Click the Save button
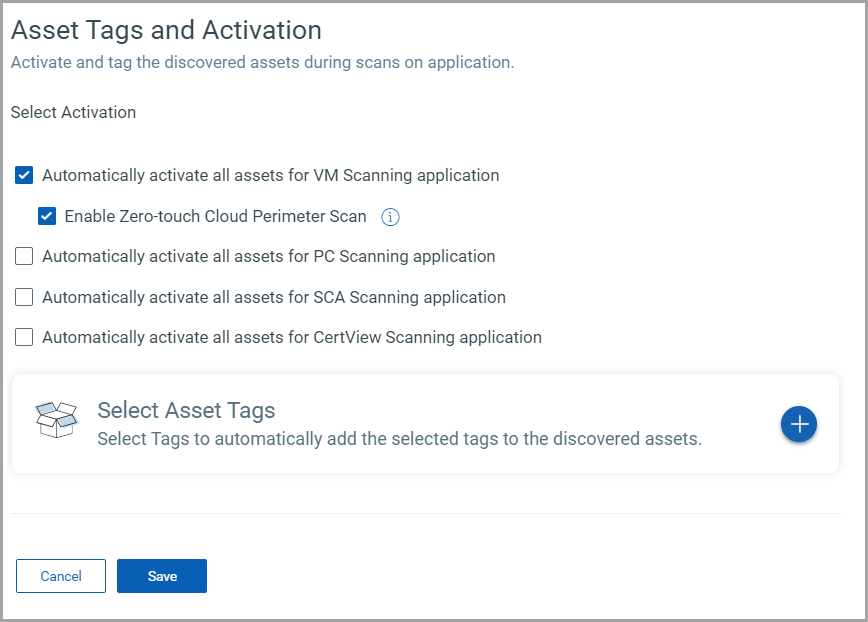Image resolution: width=868 pixels, height=622 pixels. click(162, 576)
